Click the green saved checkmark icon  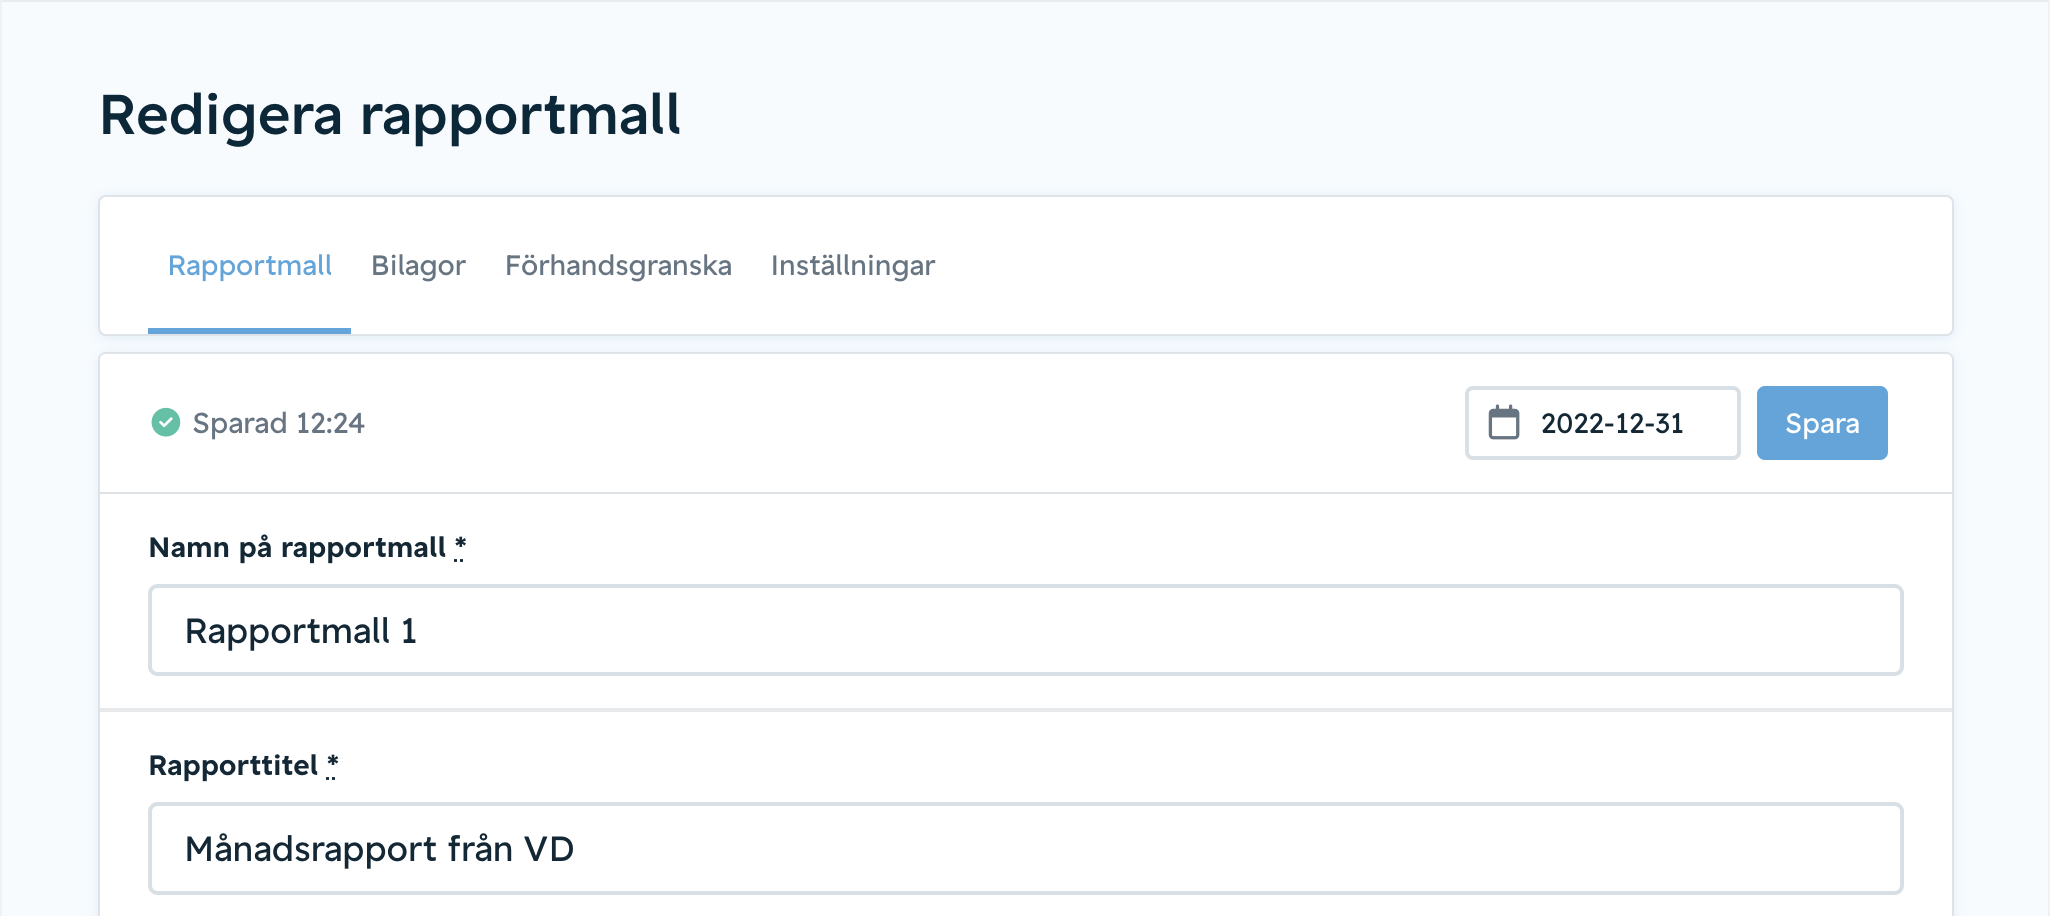pos(165,423)
